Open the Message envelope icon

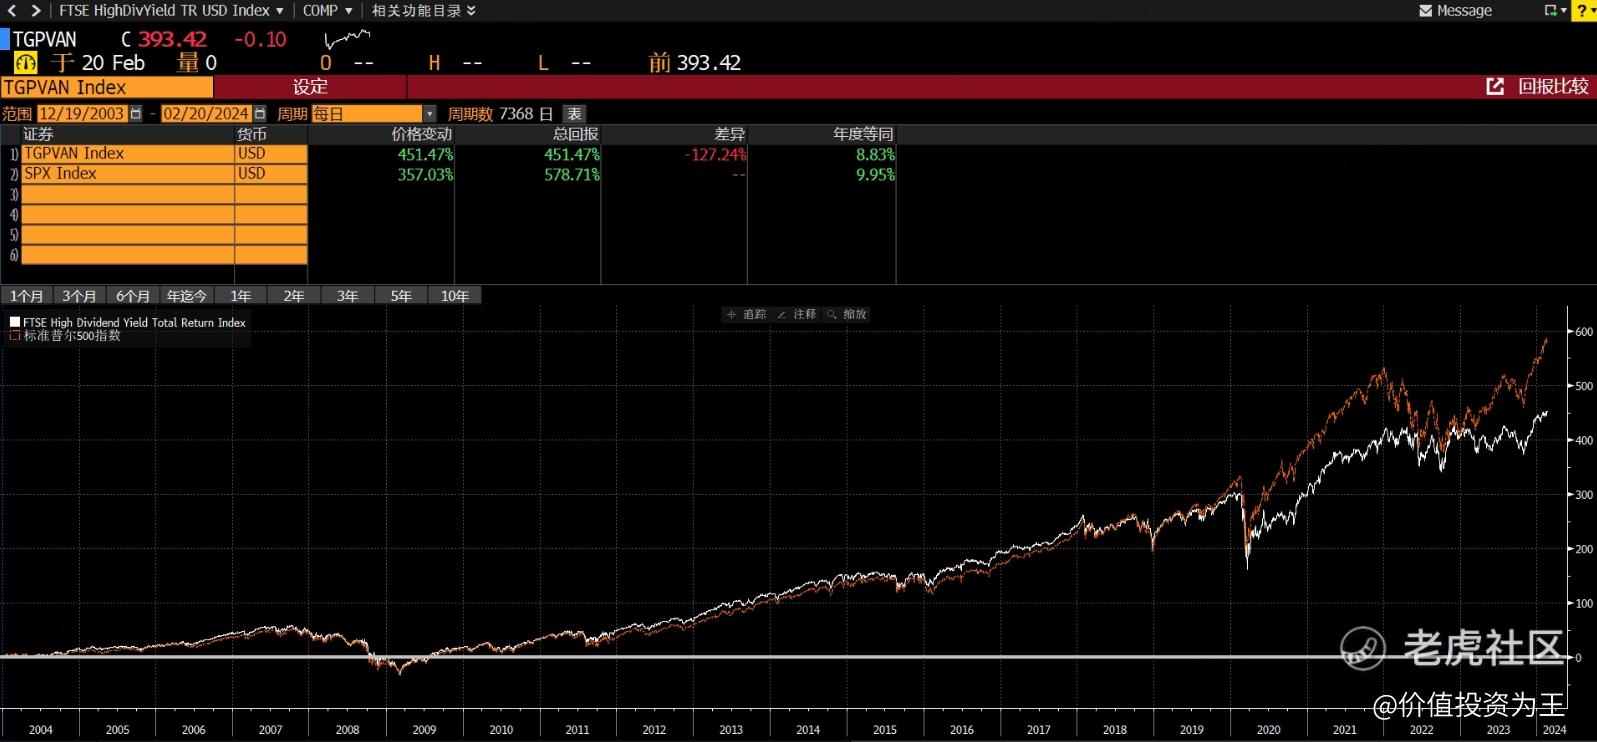(x=1426, y=11)
